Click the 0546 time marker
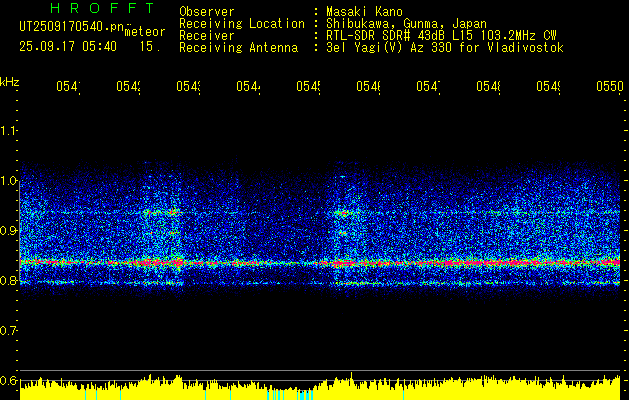 369,87
